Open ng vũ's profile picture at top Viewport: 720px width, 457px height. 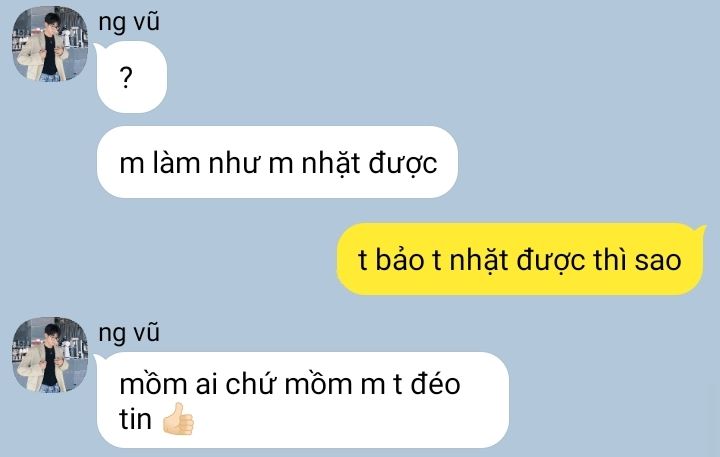tap(50, 44)
